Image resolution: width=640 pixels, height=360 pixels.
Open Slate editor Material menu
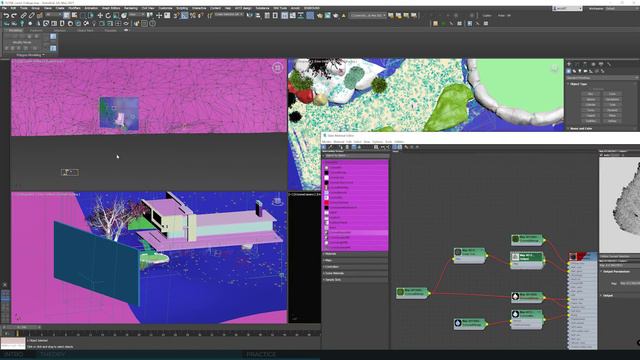pyautogui.click(x=339, y=142)
